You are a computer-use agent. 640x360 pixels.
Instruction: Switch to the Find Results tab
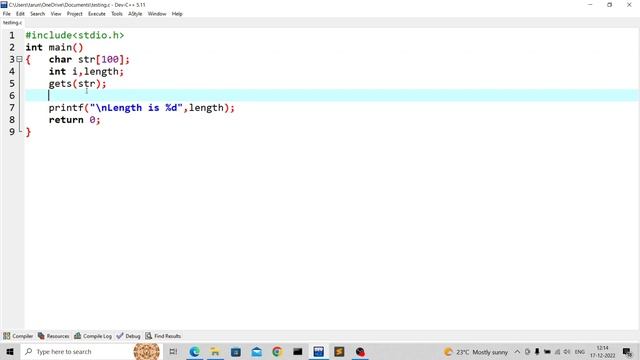(x=163, y=336)
